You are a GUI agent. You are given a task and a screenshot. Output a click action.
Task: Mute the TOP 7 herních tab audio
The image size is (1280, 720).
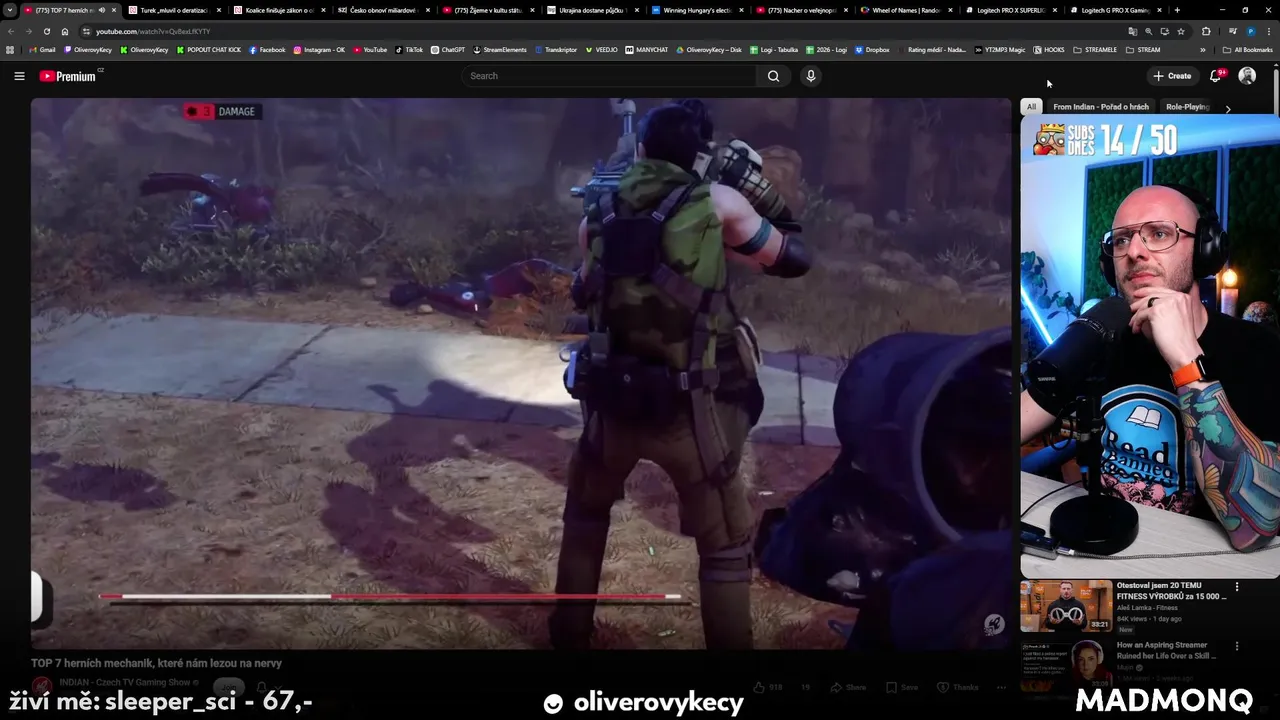(102, 10)
